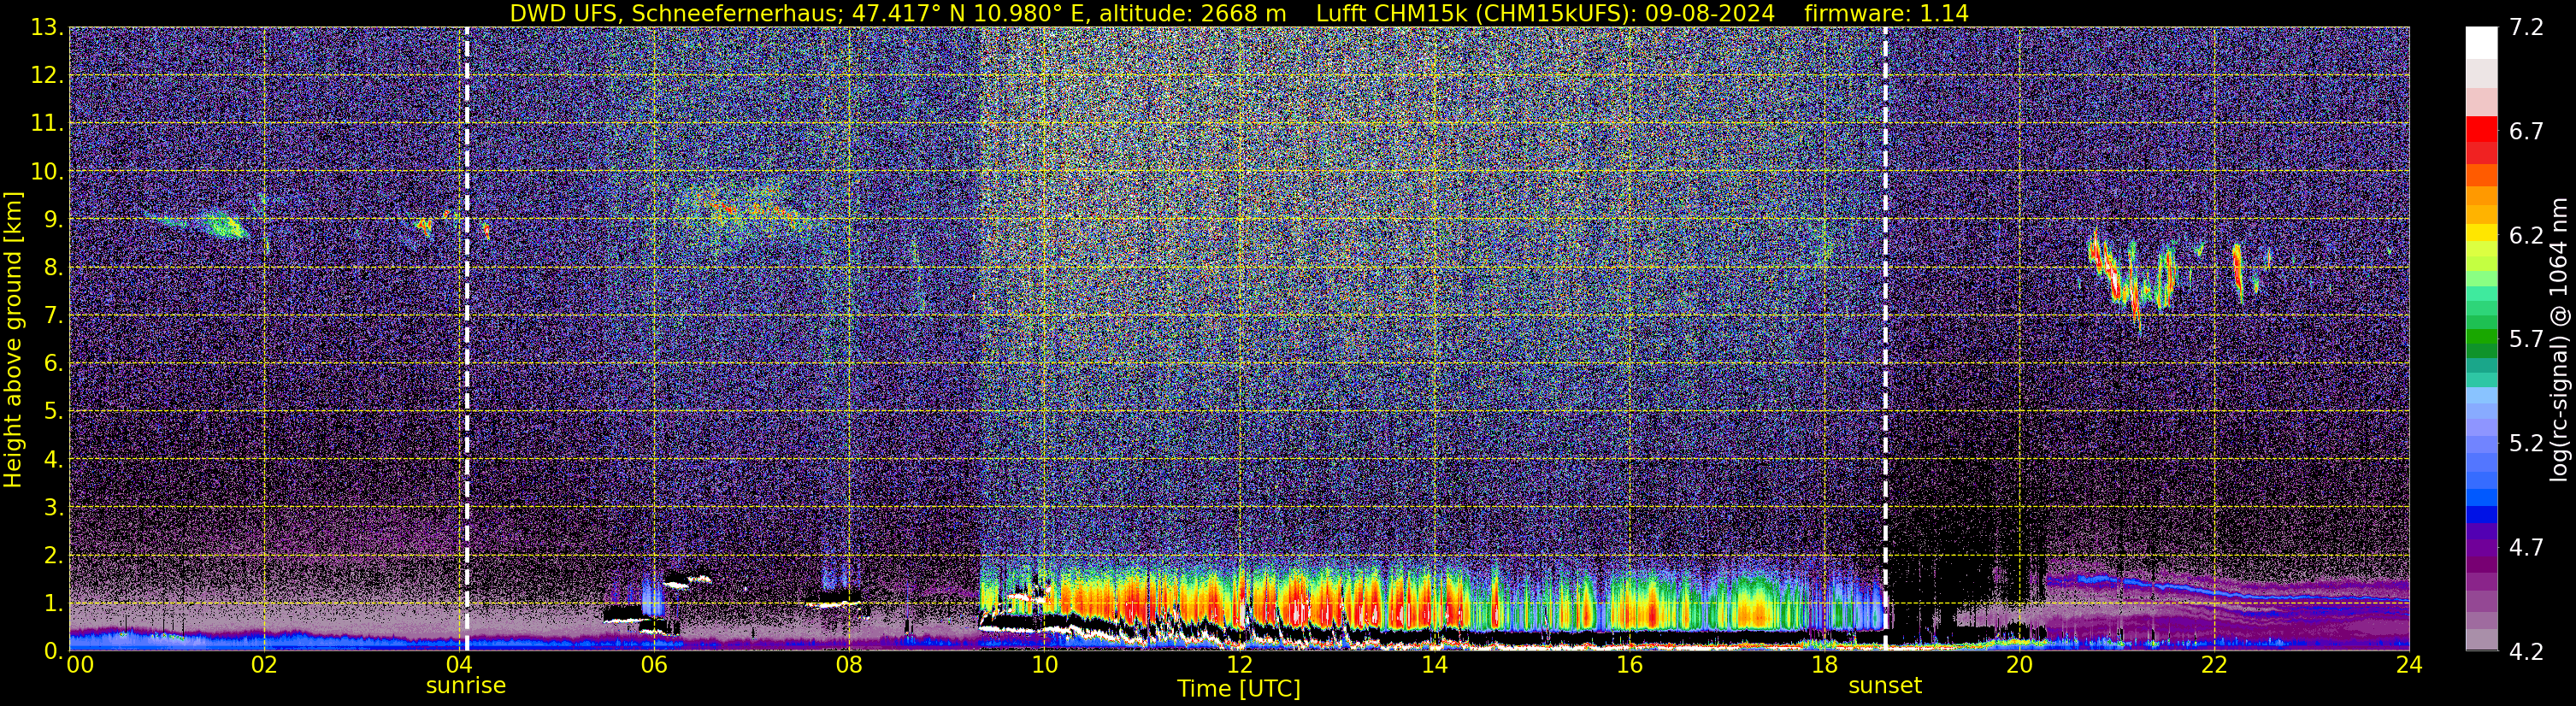Click the time axis tick '12'
Screen dimensions: 2576x706
tap(1239, 665)
